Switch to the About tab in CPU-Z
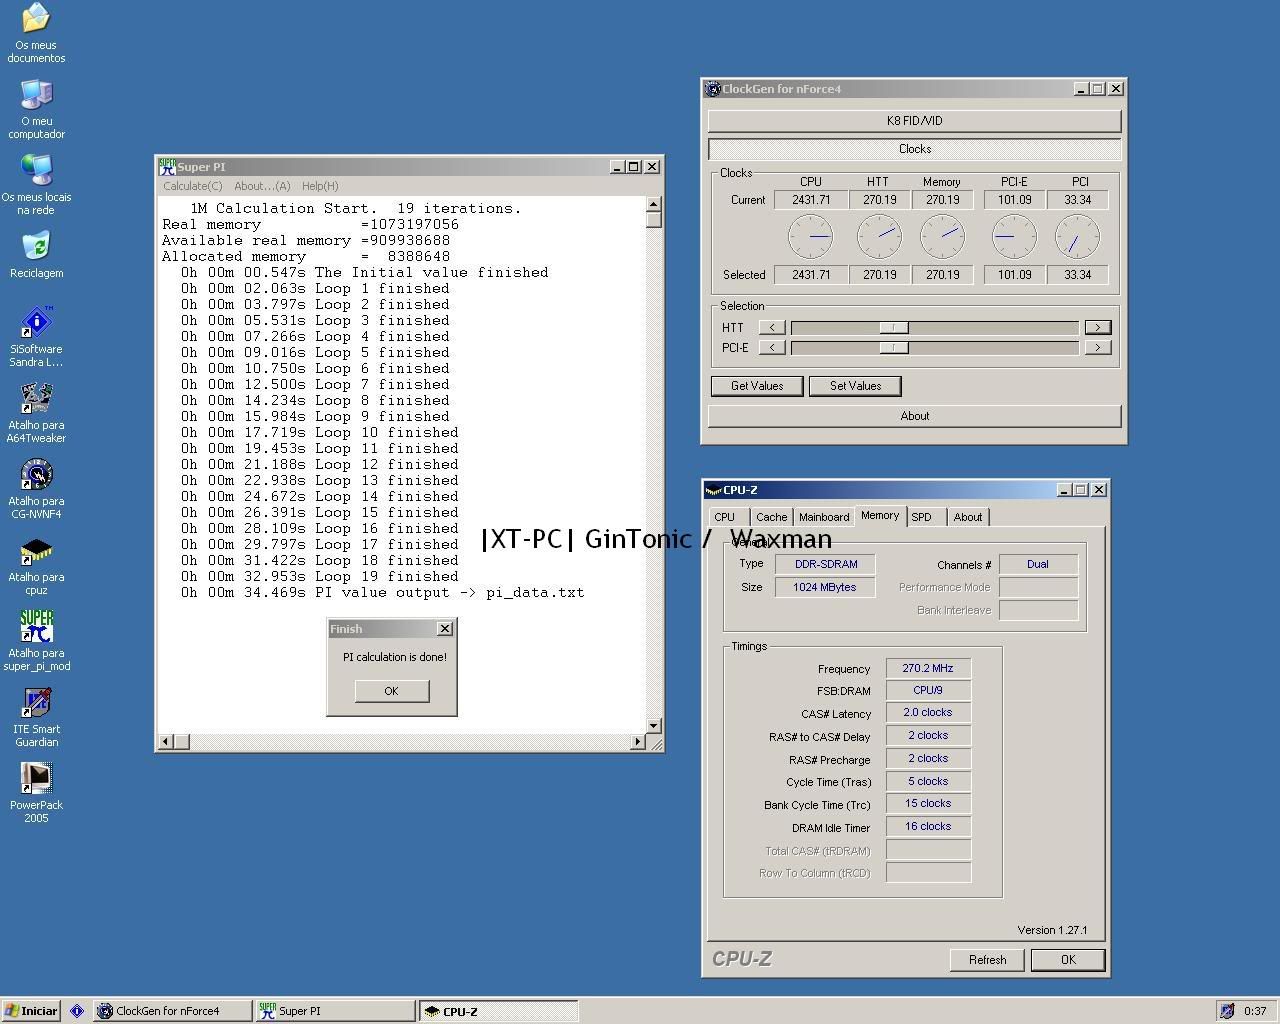The image size is (1280, 1024). coord(967,517)
